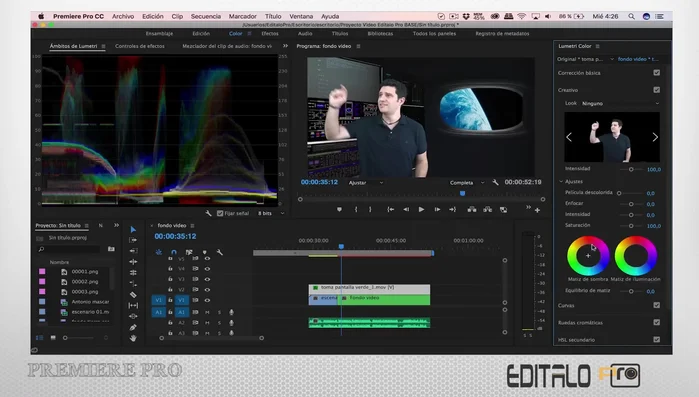Select the Selection arrow tool
This screenshot has height=397, width=699.
click(x=133, y=229)
